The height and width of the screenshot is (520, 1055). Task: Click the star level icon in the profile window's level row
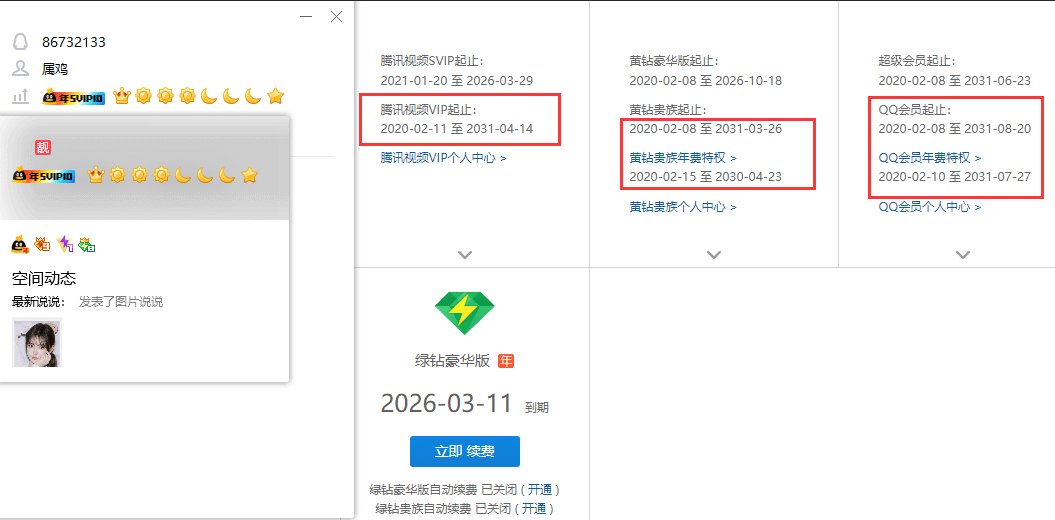(x=275, y=96)
